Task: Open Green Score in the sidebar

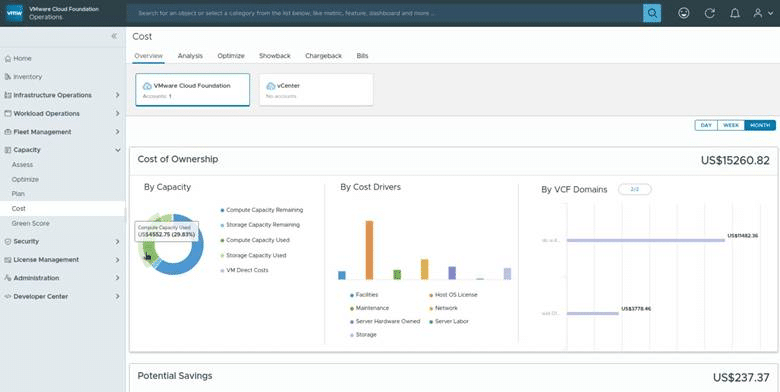Action: [30, 223]
